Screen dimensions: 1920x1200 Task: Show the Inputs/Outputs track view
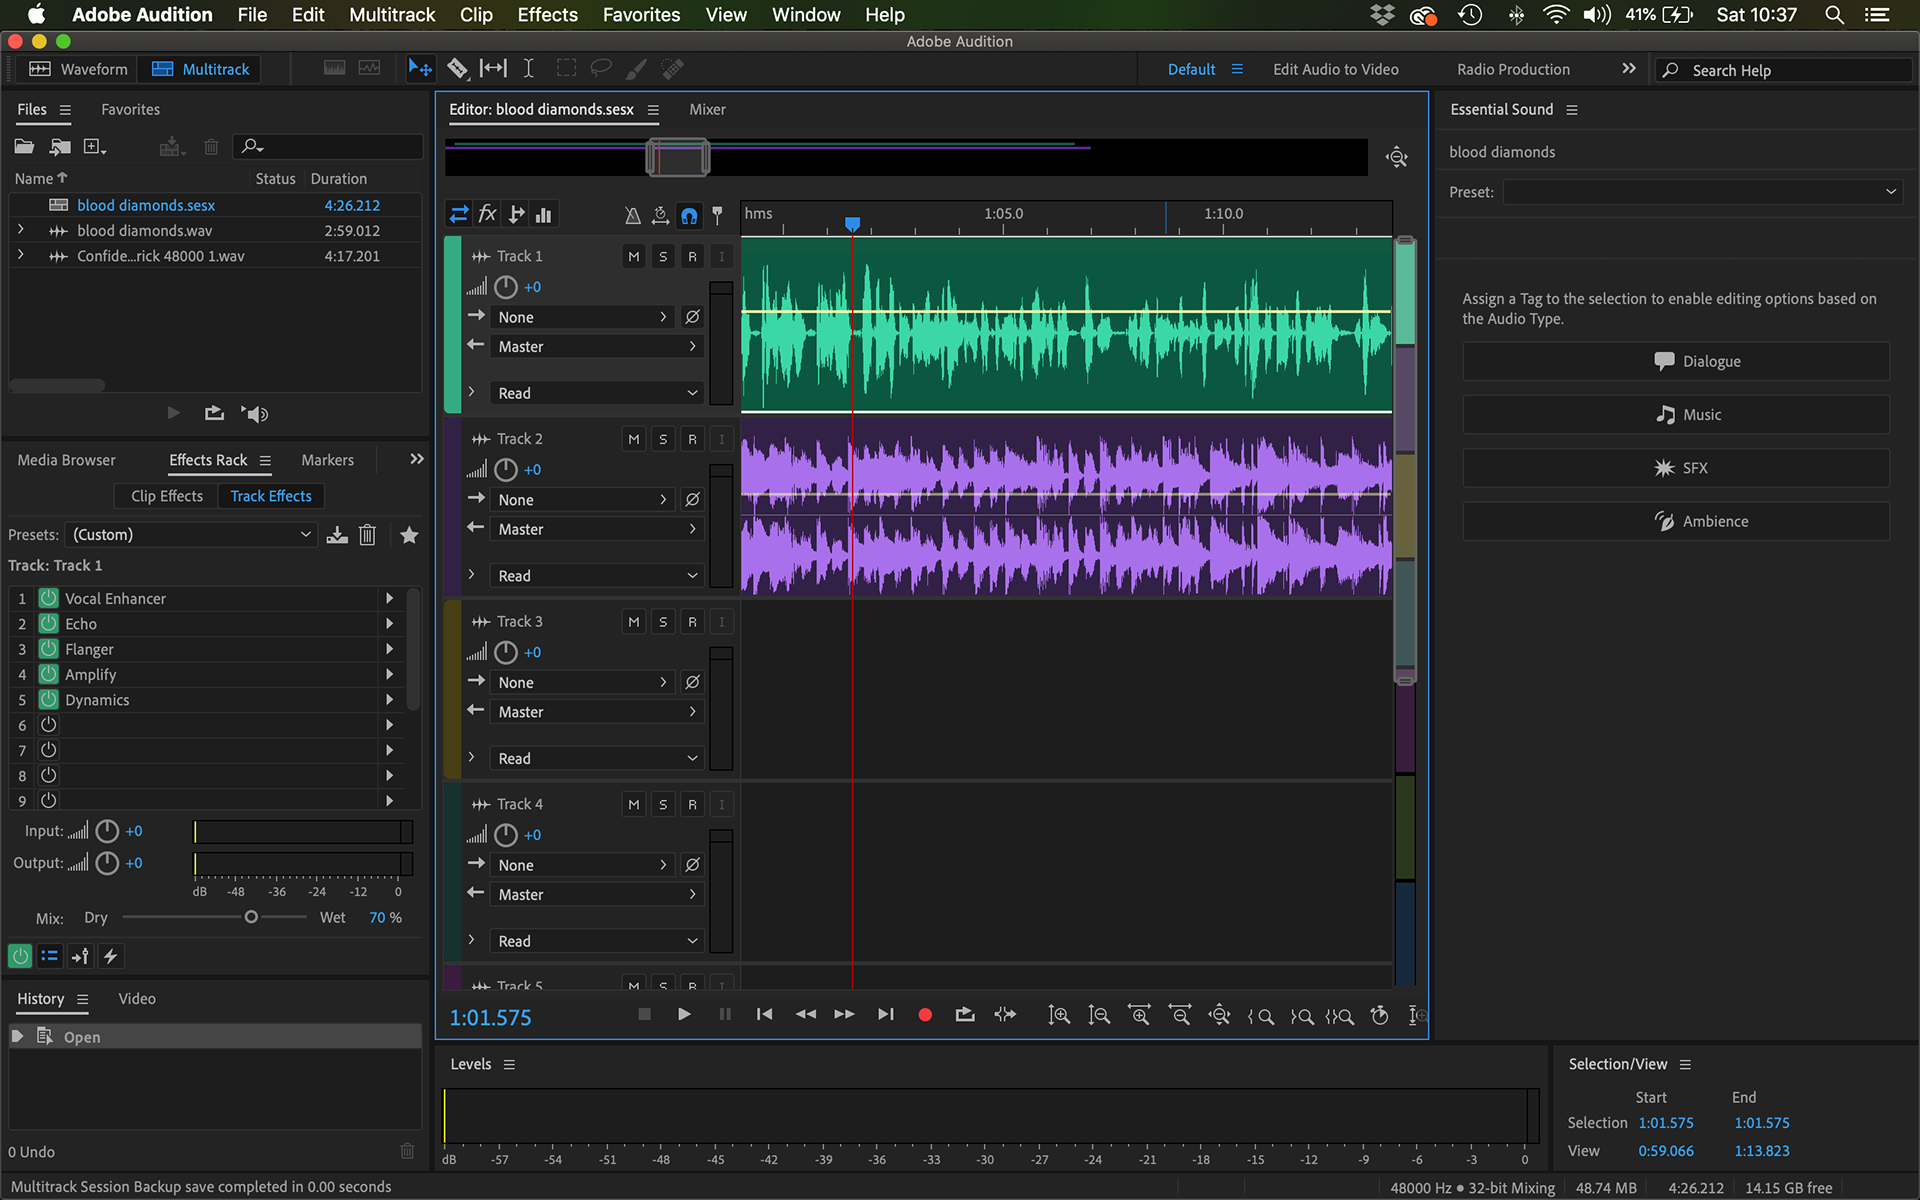coord(459,214)
